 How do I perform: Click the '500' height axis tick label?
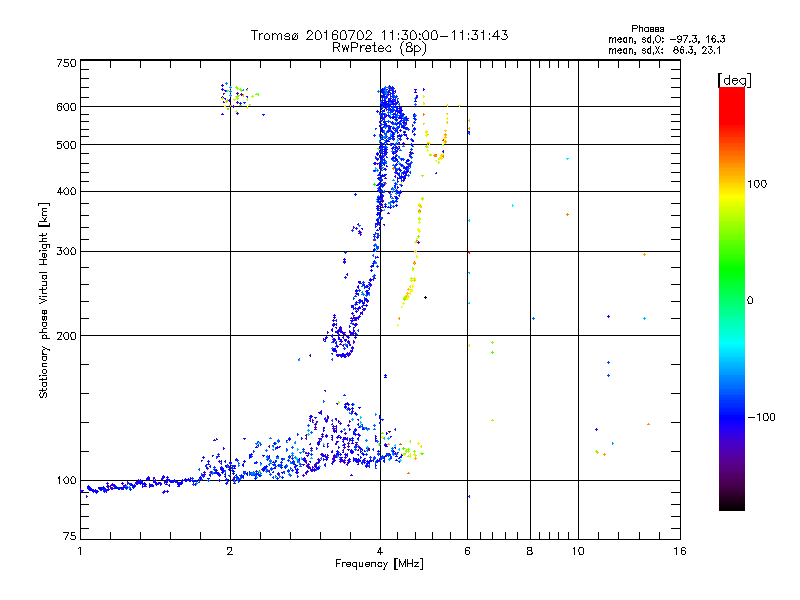pyautogui.click(x=66, y=145)
